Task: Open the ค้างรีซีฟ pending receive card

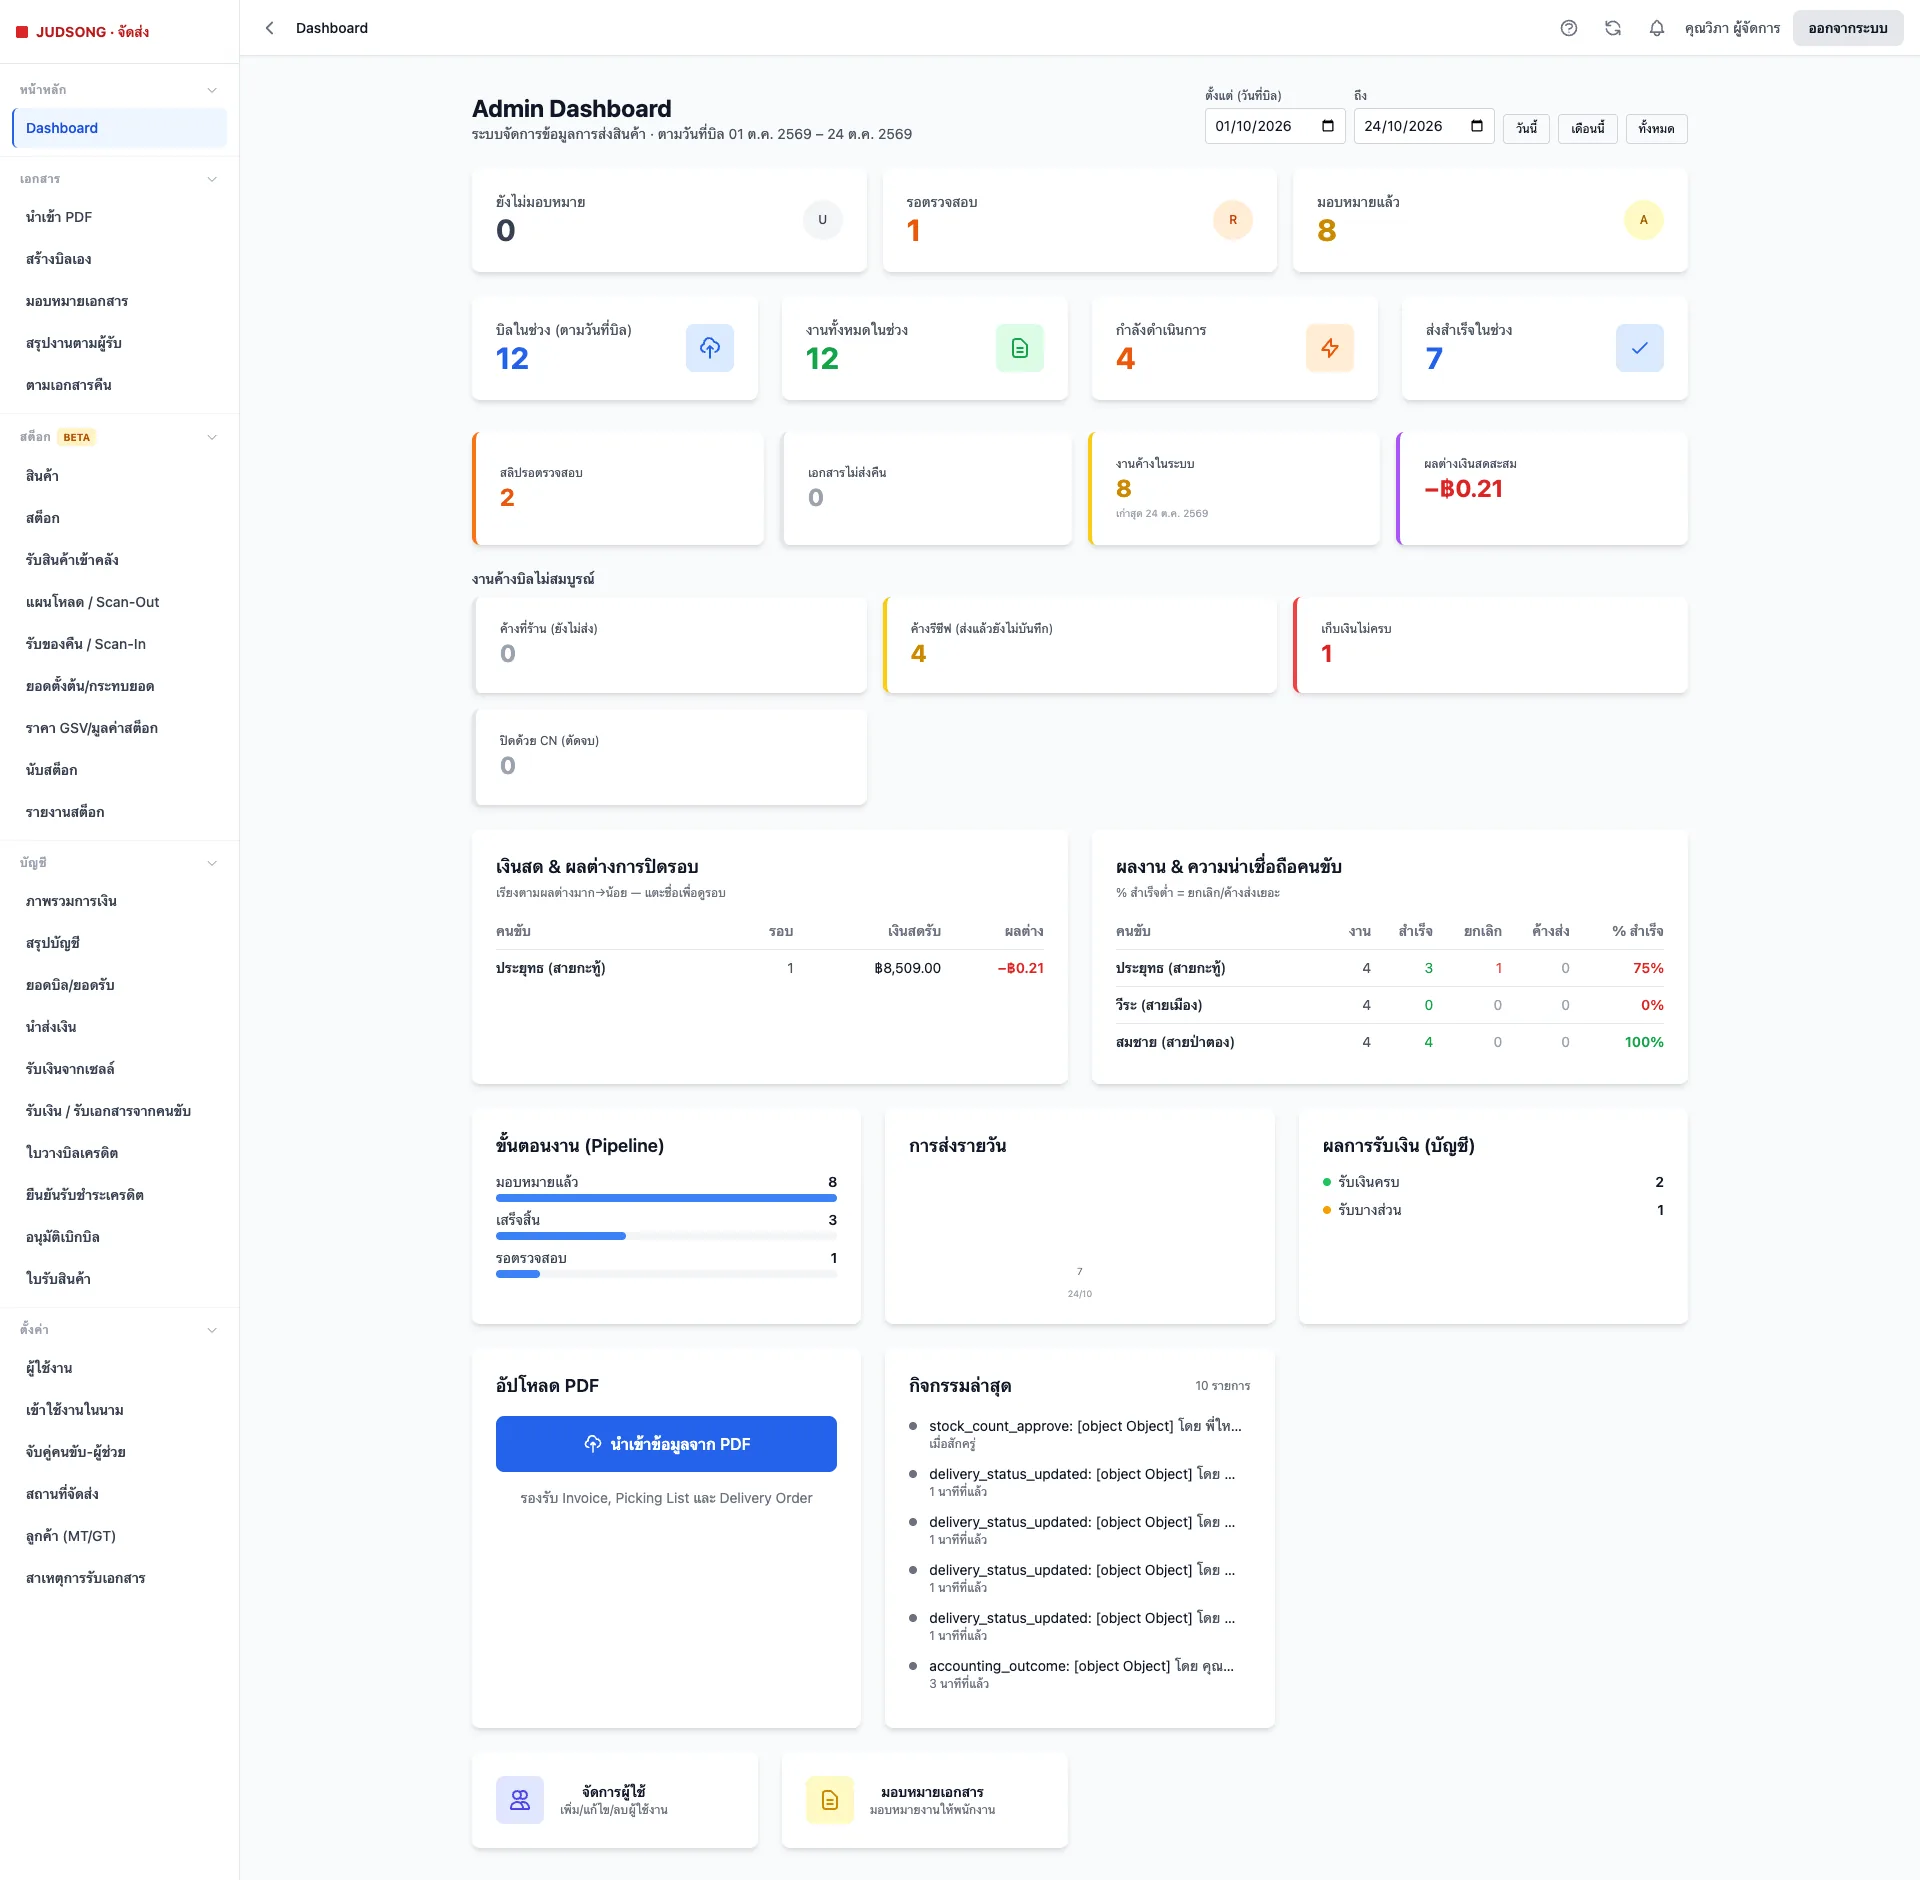Action: click(x=1080, y=645)
